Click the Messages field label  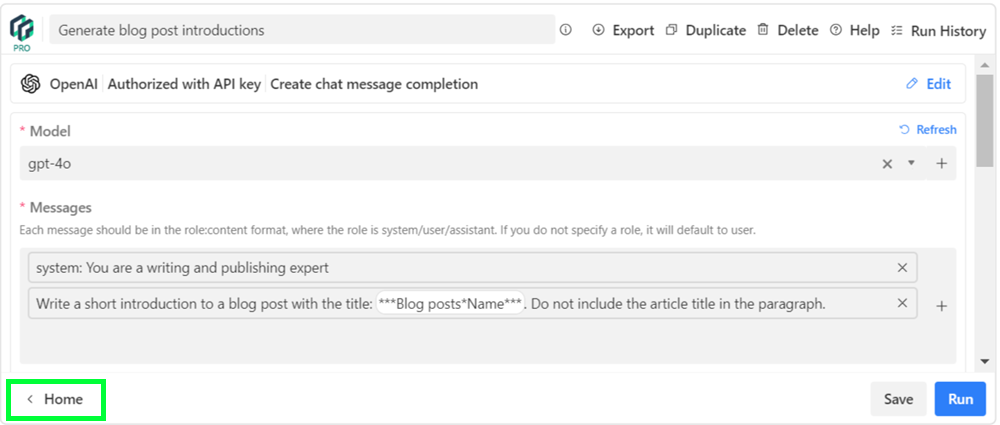tap(61, 207)
